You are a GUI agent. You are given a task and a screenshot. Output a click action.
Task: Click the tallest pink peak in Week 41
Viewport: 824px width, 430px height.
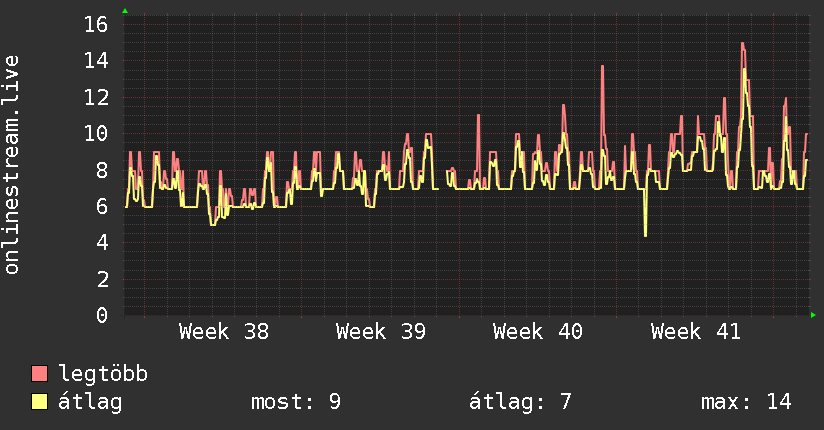tap(743, 44)
